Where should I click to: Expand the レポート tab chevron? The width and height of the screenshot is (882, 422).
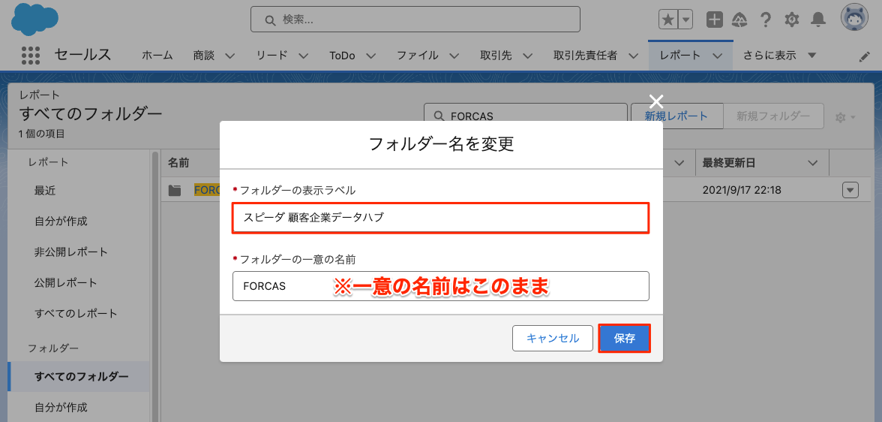coord(717,56)
